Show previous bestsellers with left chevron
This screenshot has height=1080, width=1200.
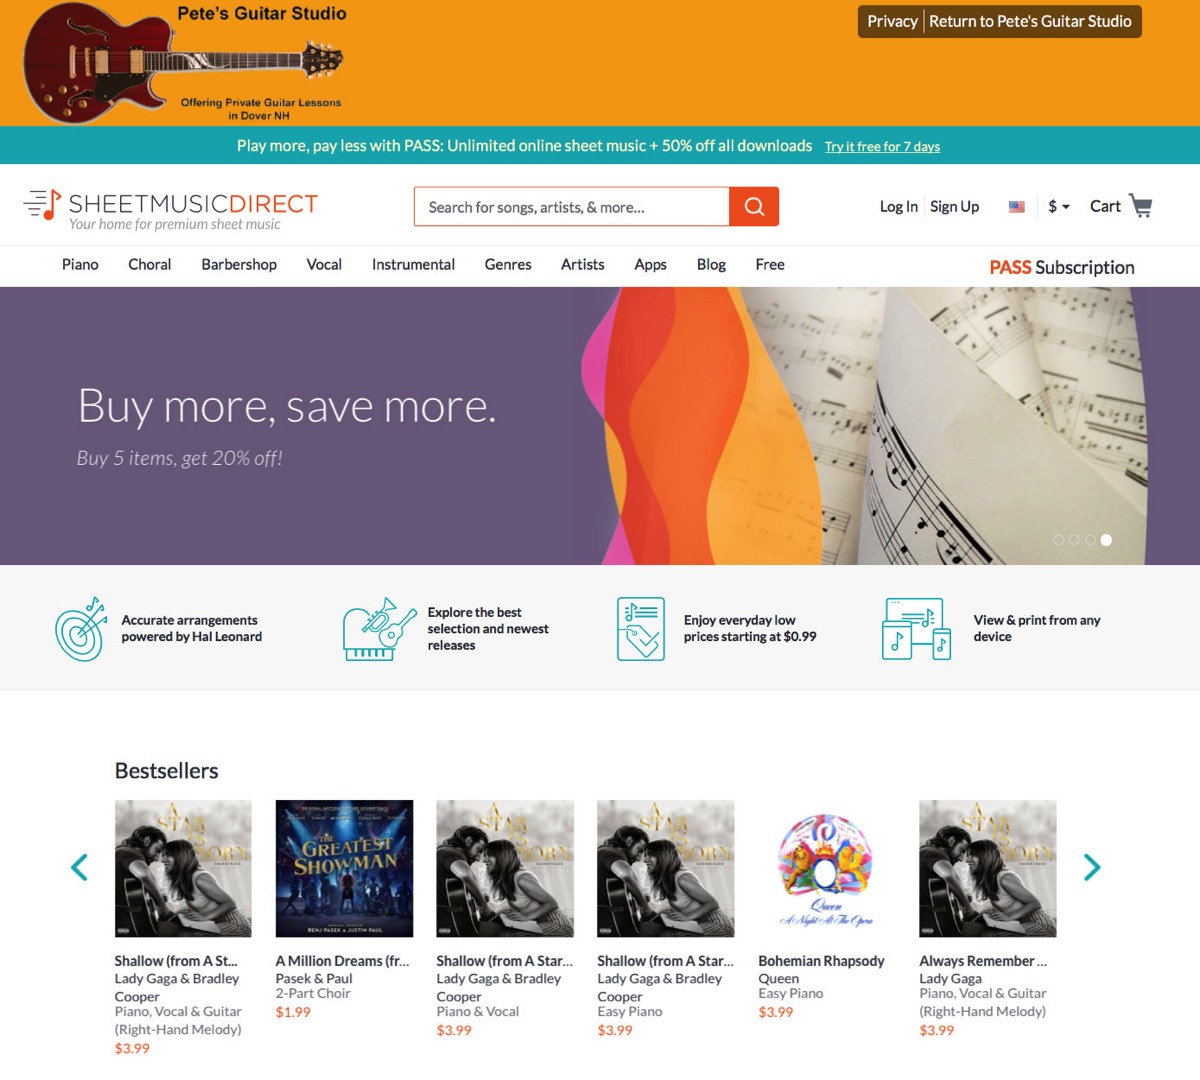(79, 867)
